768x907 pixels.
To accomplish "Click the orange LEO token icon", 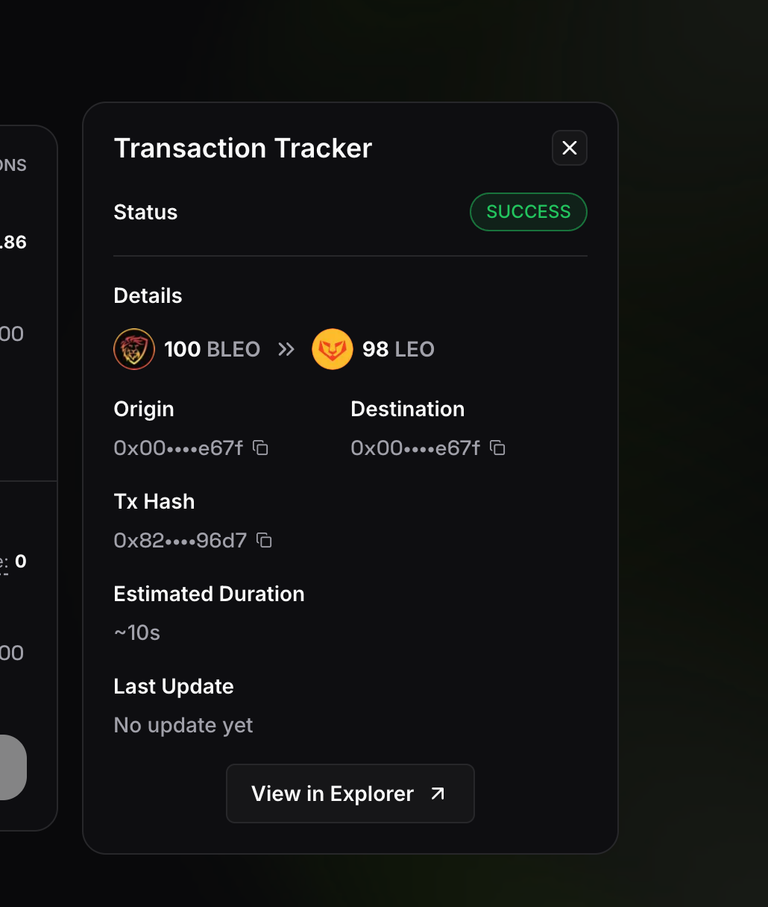I will tap(333, 349).
